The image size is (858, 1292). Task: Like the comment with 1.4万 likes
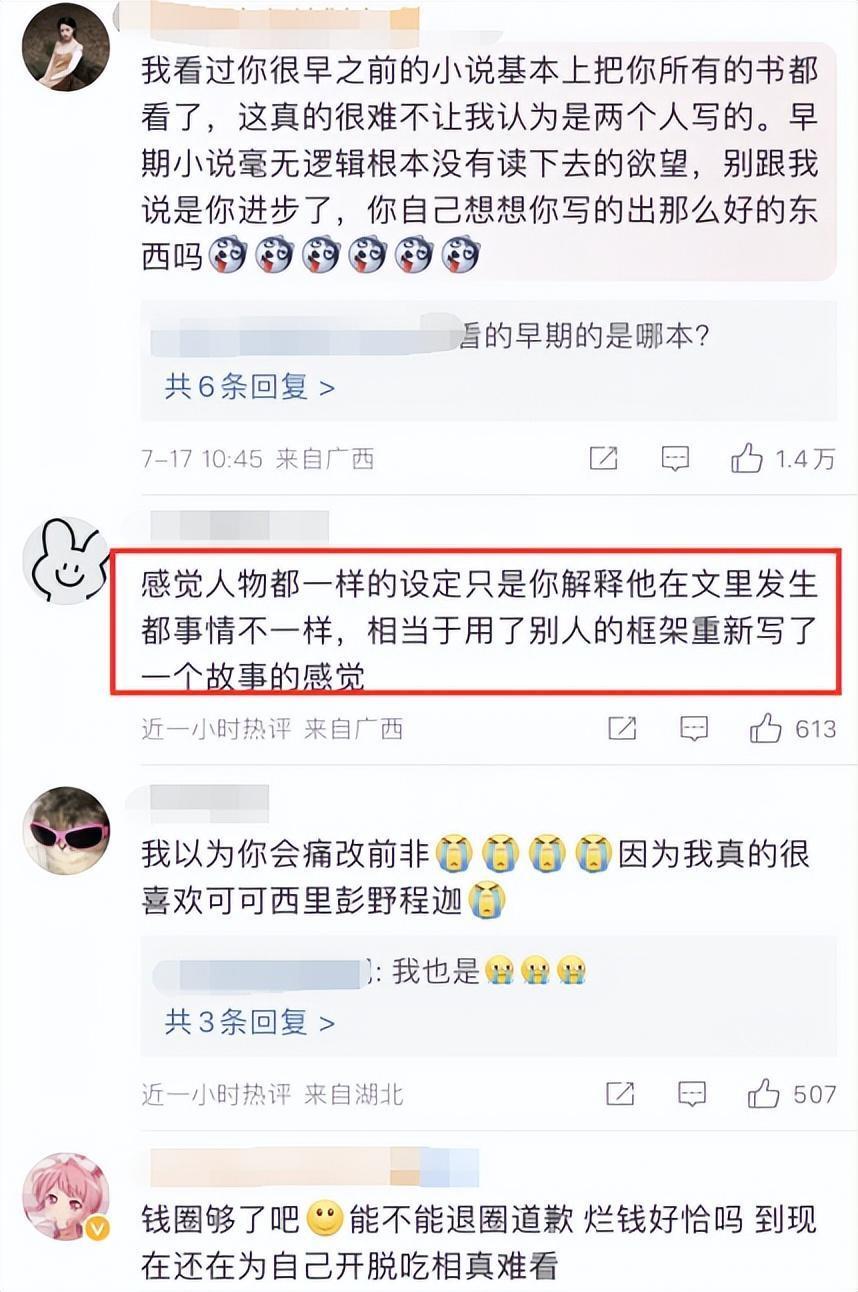click(x=782, y=459)
